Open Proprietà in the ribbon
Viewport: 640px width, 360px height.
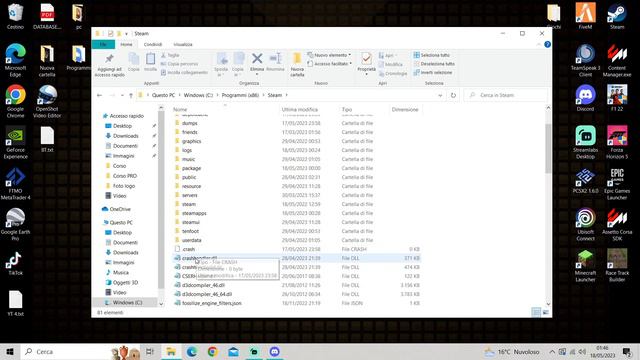tap(367, 63)
